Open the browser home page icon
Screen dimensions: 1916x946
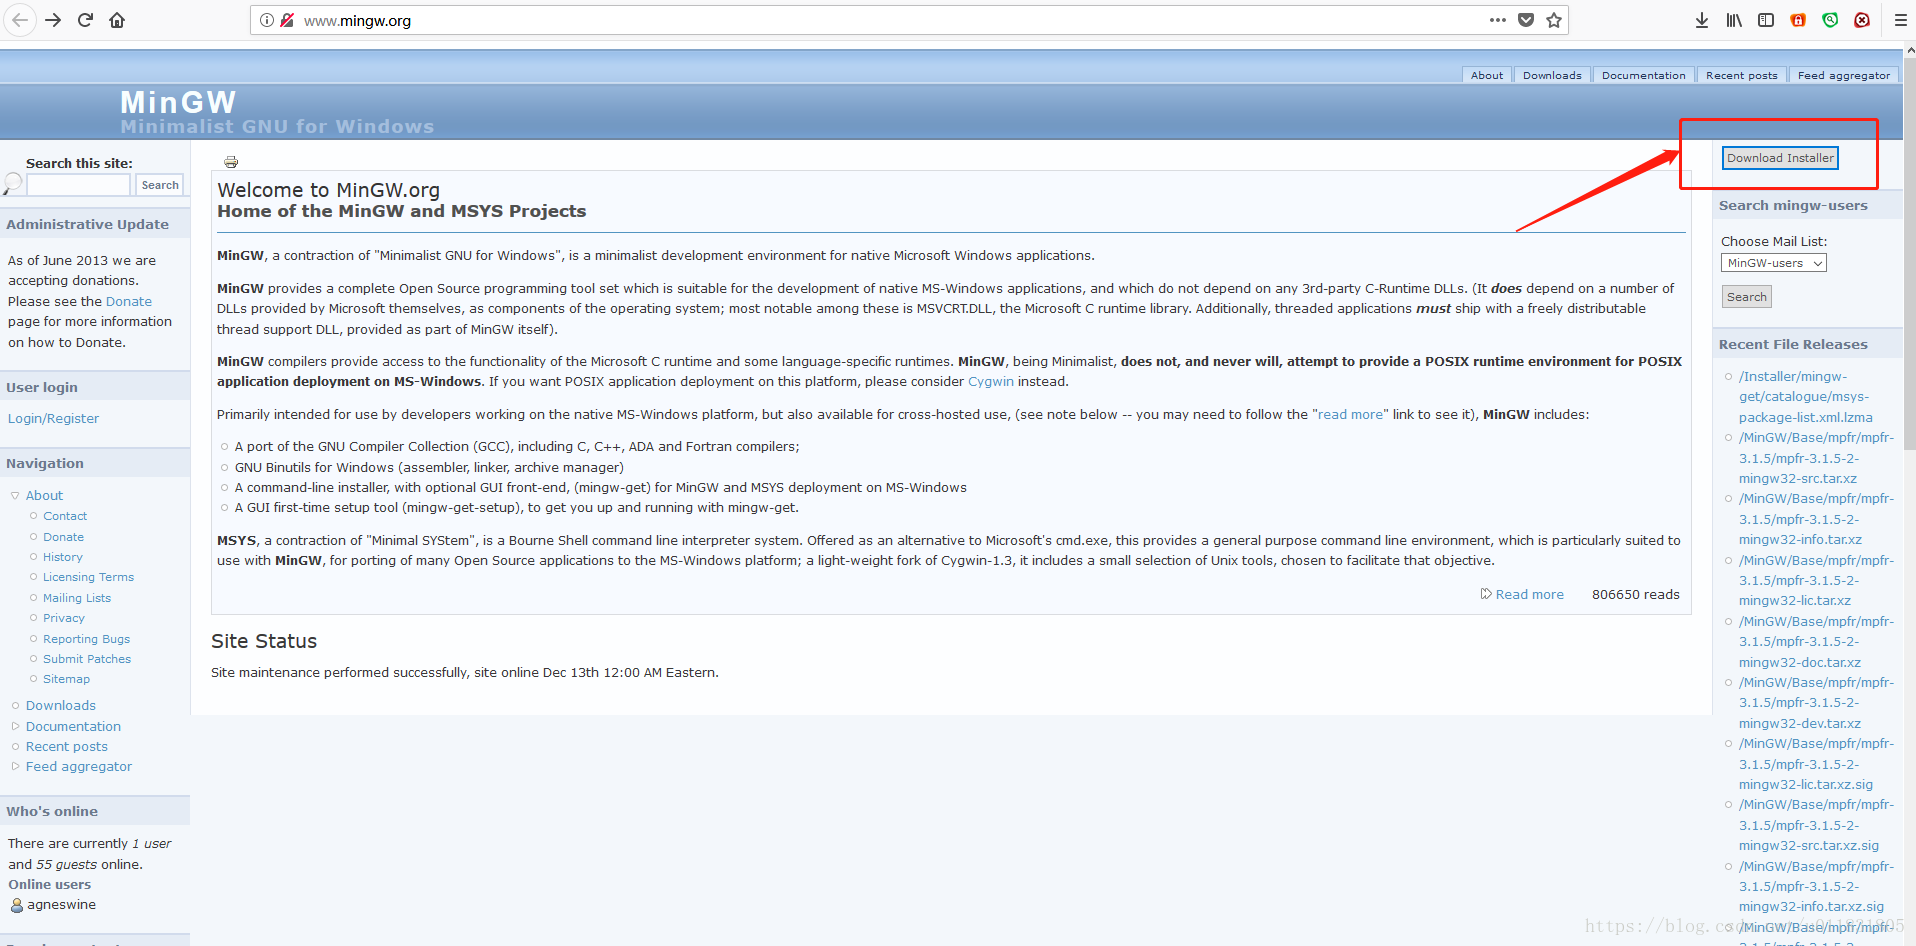click(117, 20)
